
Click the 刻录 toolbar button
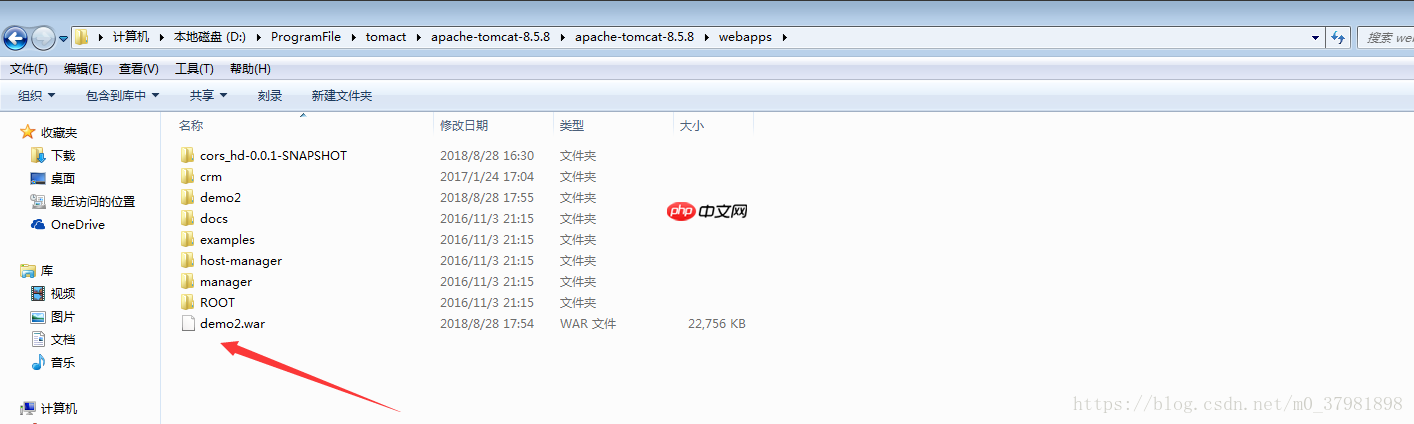click(x=270, y=96)
